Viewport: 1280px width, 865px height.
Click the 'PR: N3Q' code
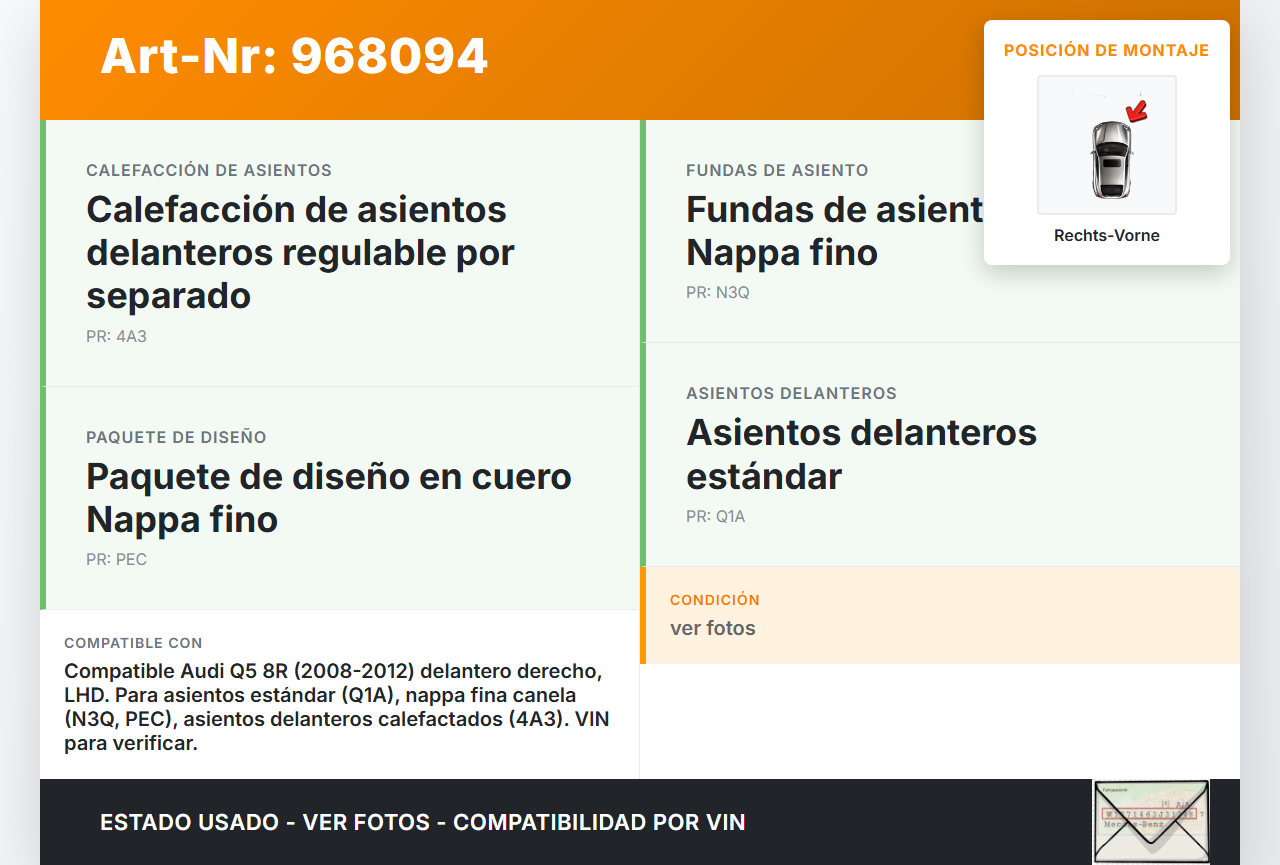coord(718,293)
